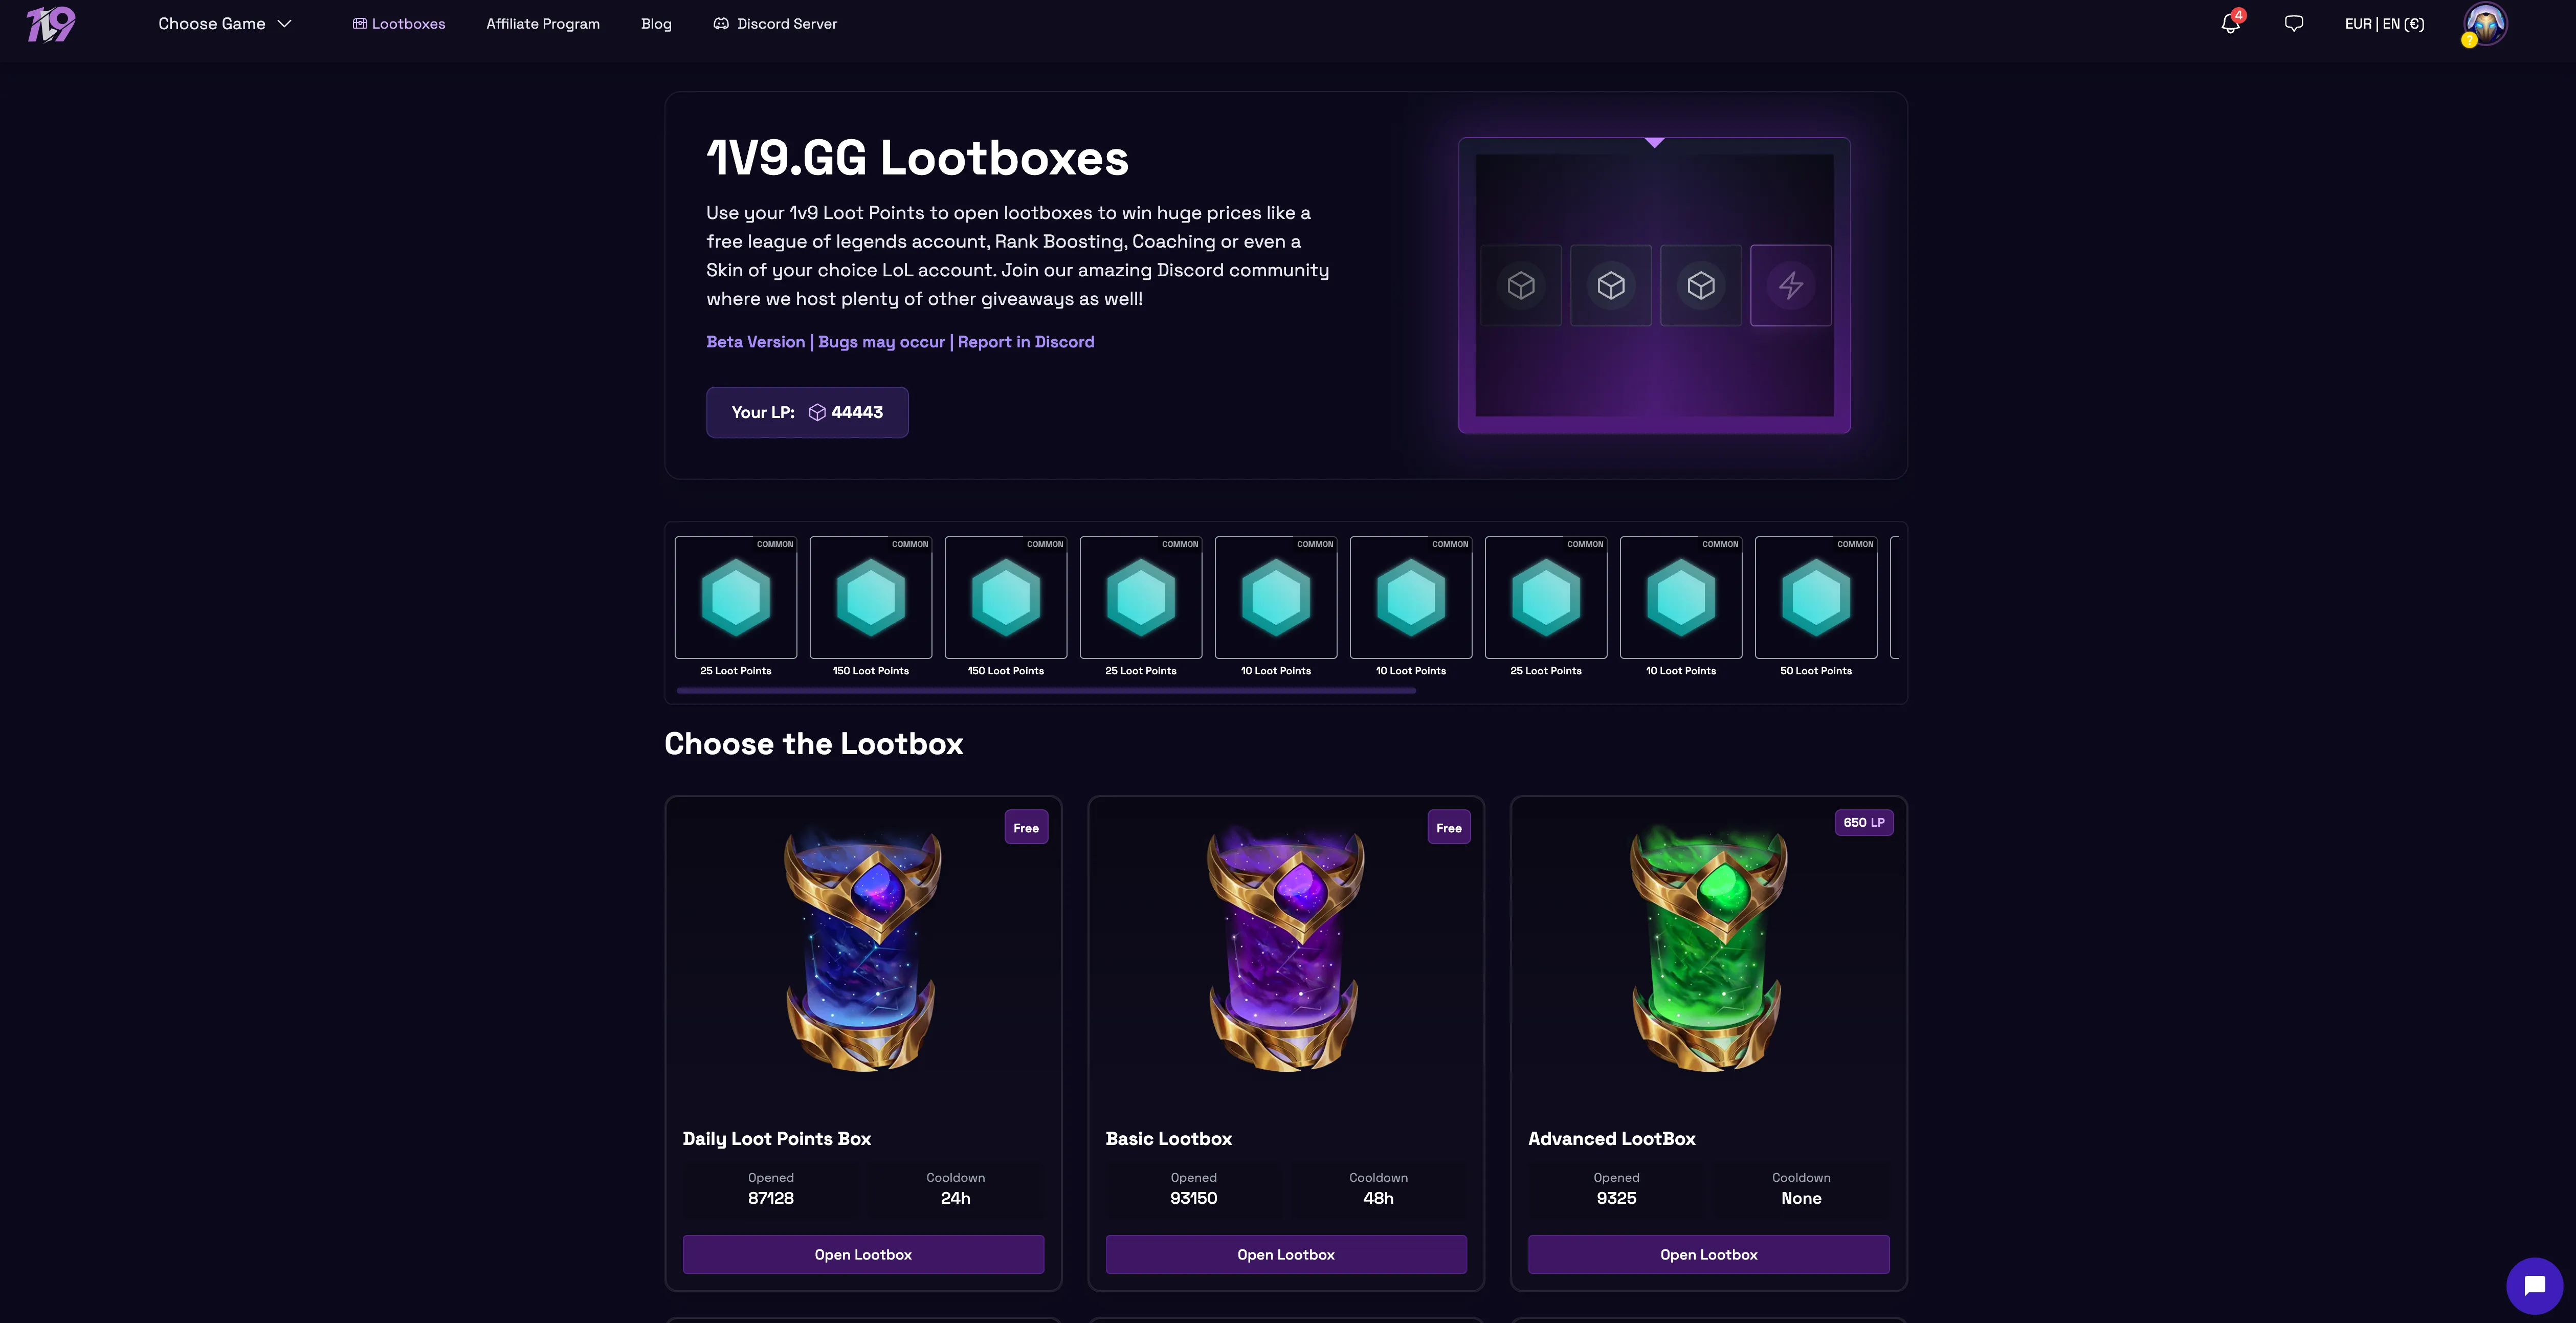
Task: Click the first cube slot icon
Action: (1521, 286)
